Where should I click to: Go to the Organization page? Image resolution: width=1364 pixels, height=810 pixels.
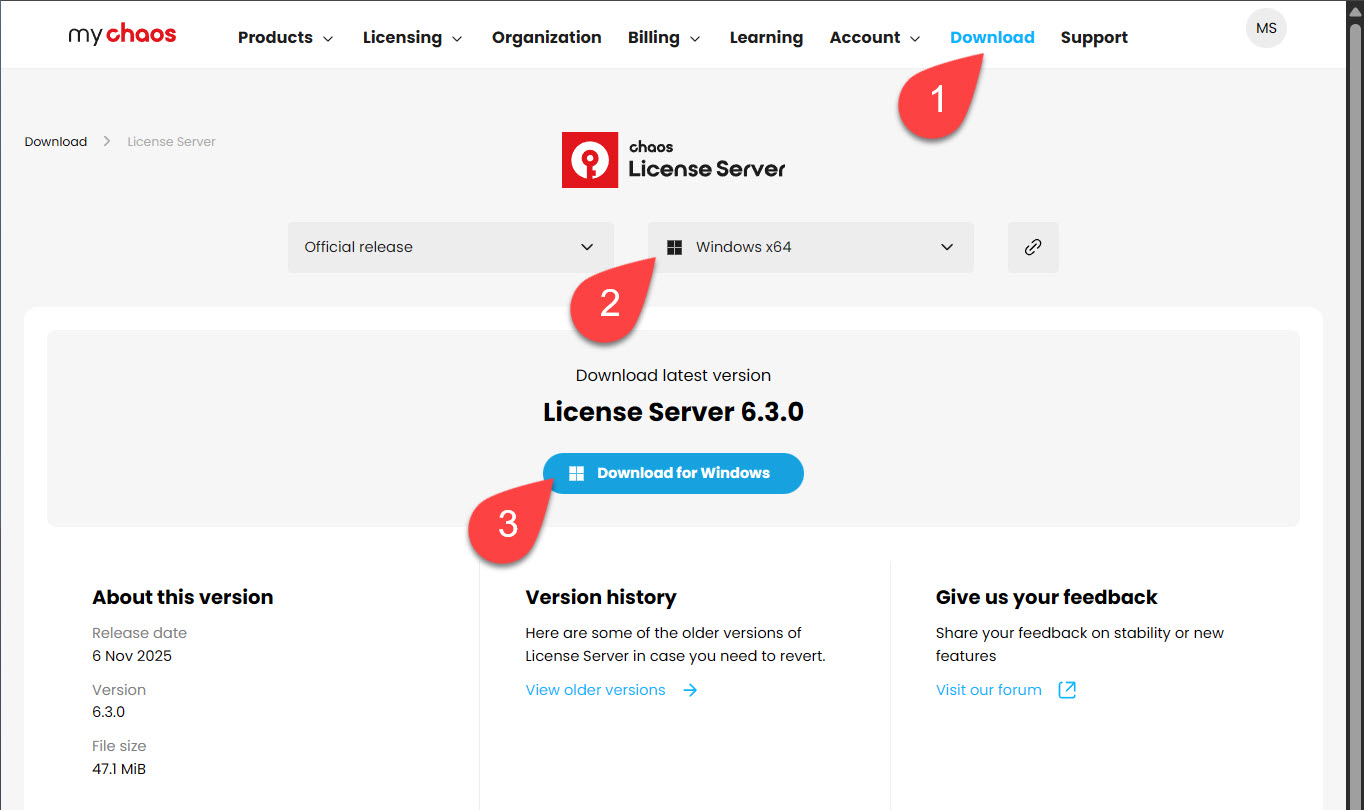tap(546, 38)
